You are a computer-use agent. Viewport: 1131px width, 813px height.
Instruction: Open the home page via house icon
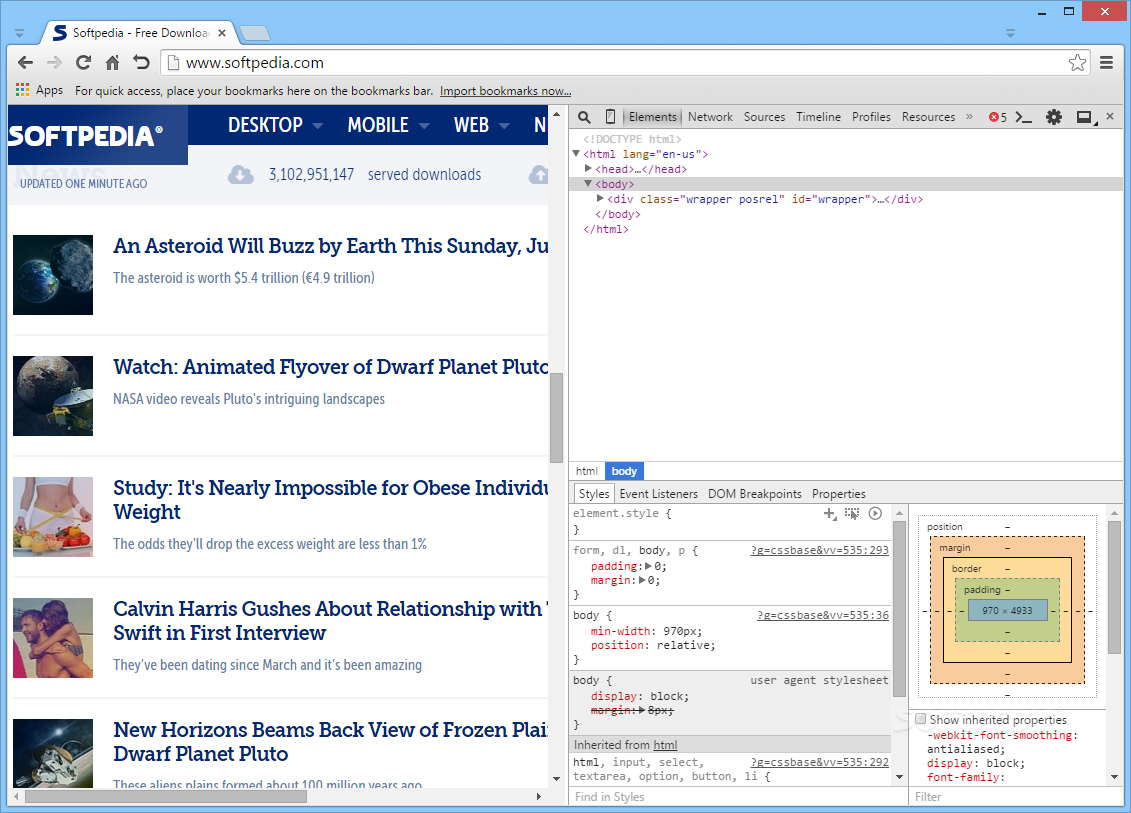(x=113, y=63)
